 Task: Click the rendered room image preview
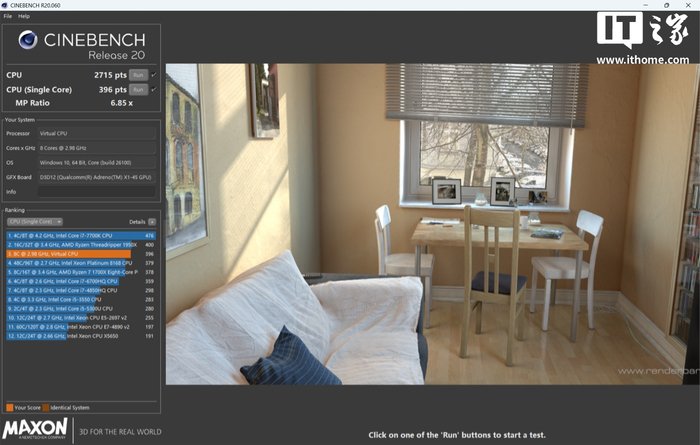pyautogui.click(x=433, y=224)
